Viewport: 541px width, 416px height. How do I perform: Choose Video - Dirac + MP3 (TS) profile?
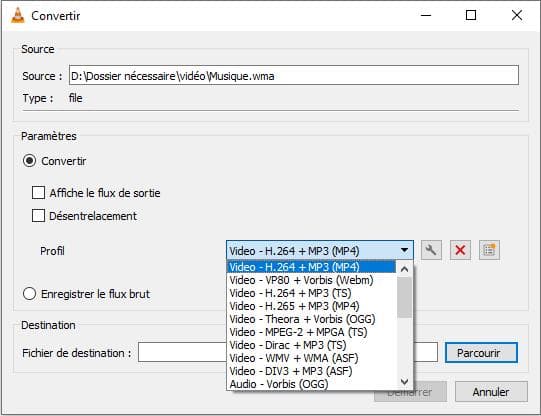pos(311,345)
